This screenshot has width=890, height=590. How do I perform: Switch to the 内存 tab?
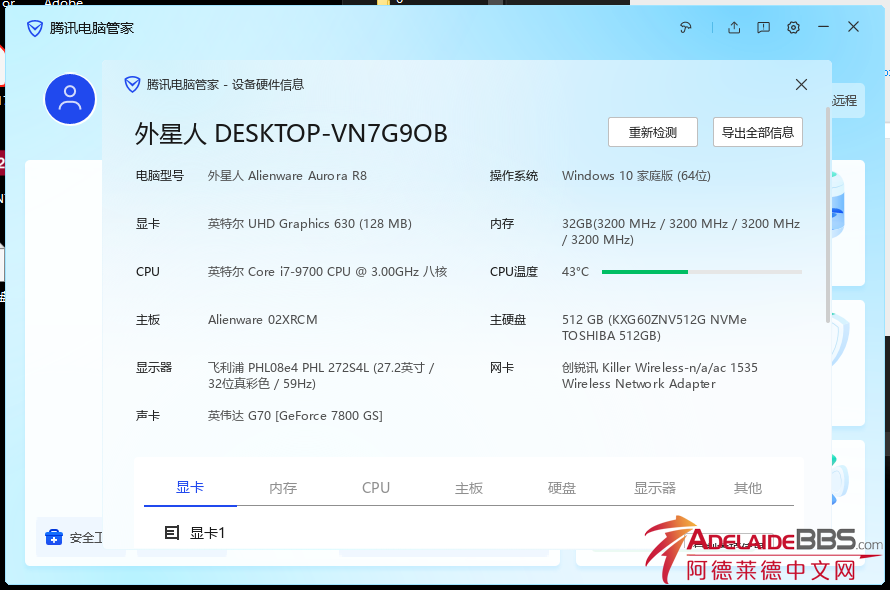(283, 488)
